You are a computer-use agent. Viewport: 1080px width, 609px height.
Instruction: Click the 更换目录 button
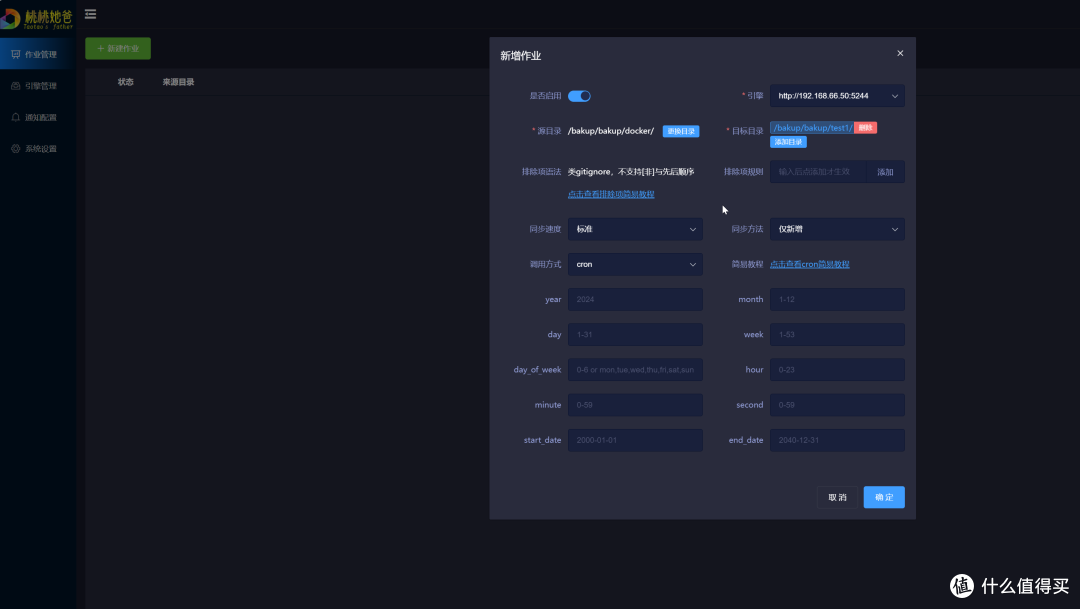click(x=681, y=131)
